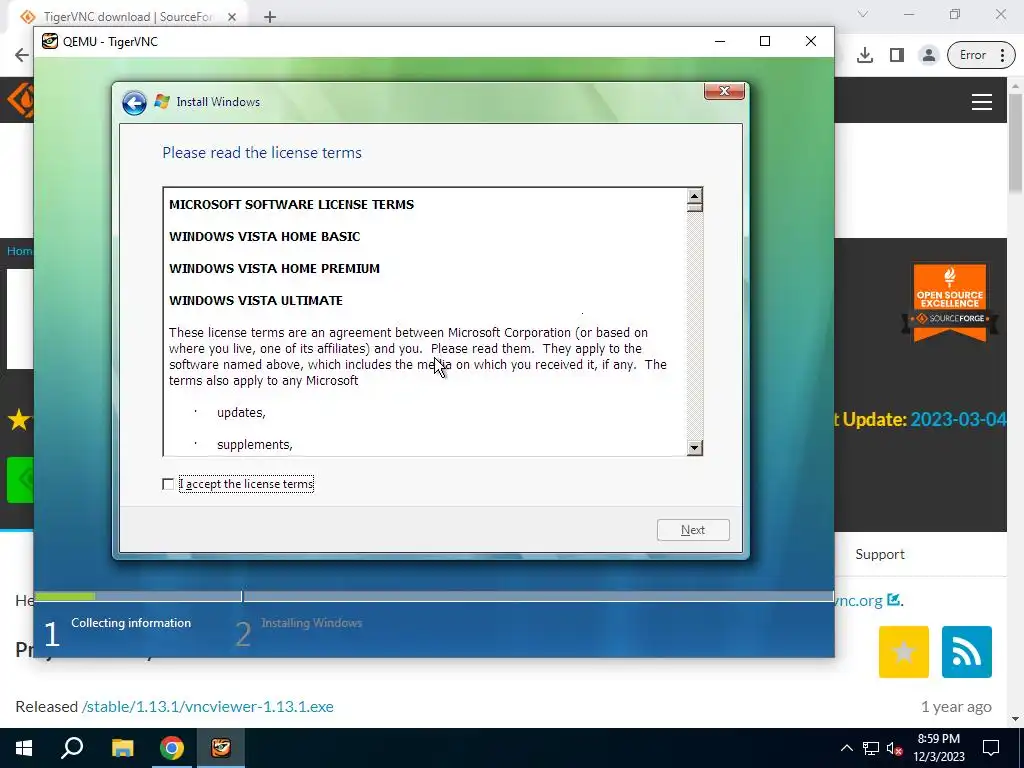Click the Windows flag icon in the dialog title

[162, 101]
